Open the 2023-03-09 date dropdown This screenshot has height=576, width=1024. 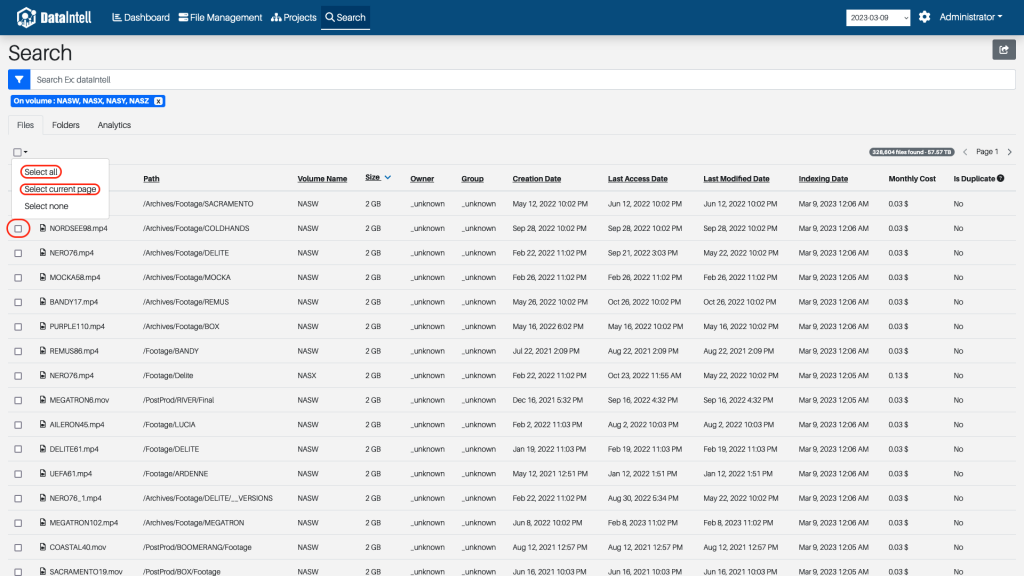pyautogui.click(x=878, y=18)
